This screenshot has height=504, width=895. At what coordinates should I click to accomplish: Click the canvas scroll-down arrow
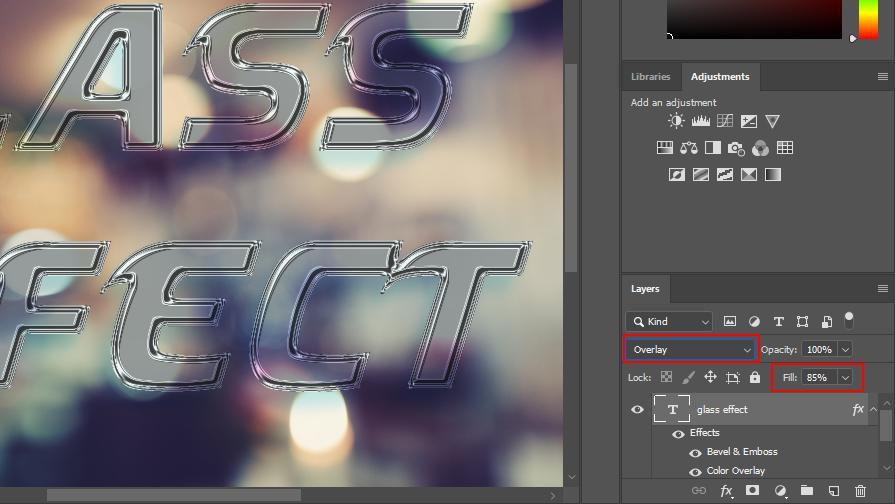click(571, 477)
